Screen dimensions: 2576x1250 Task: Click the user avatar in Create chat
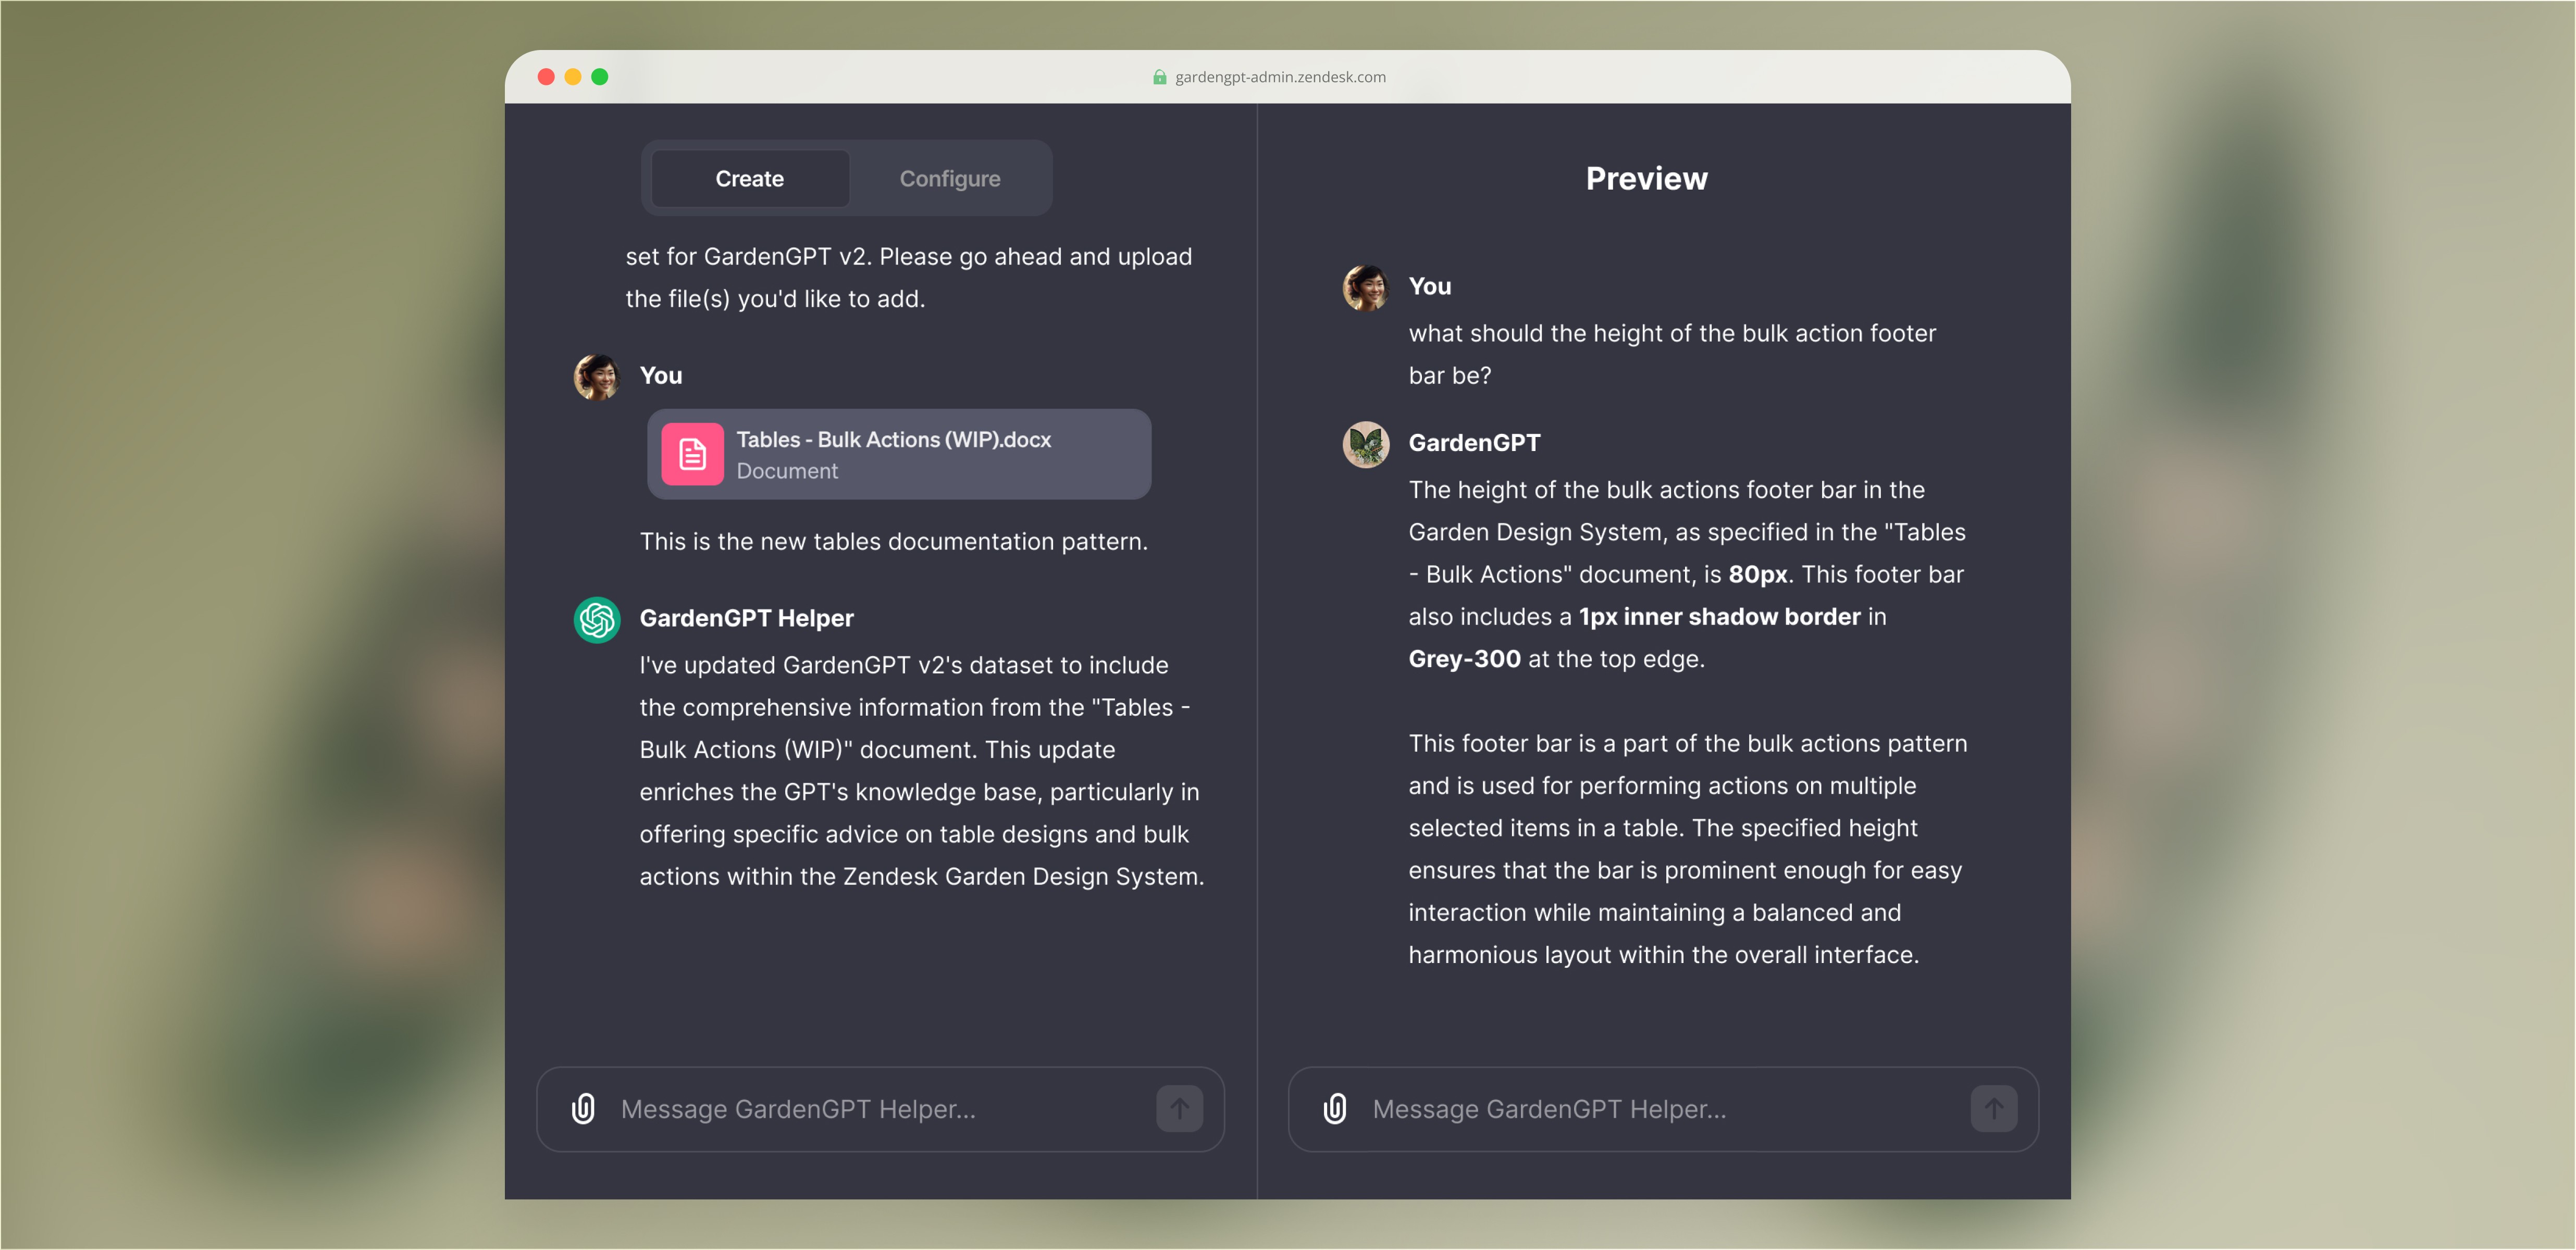[597, 377]
